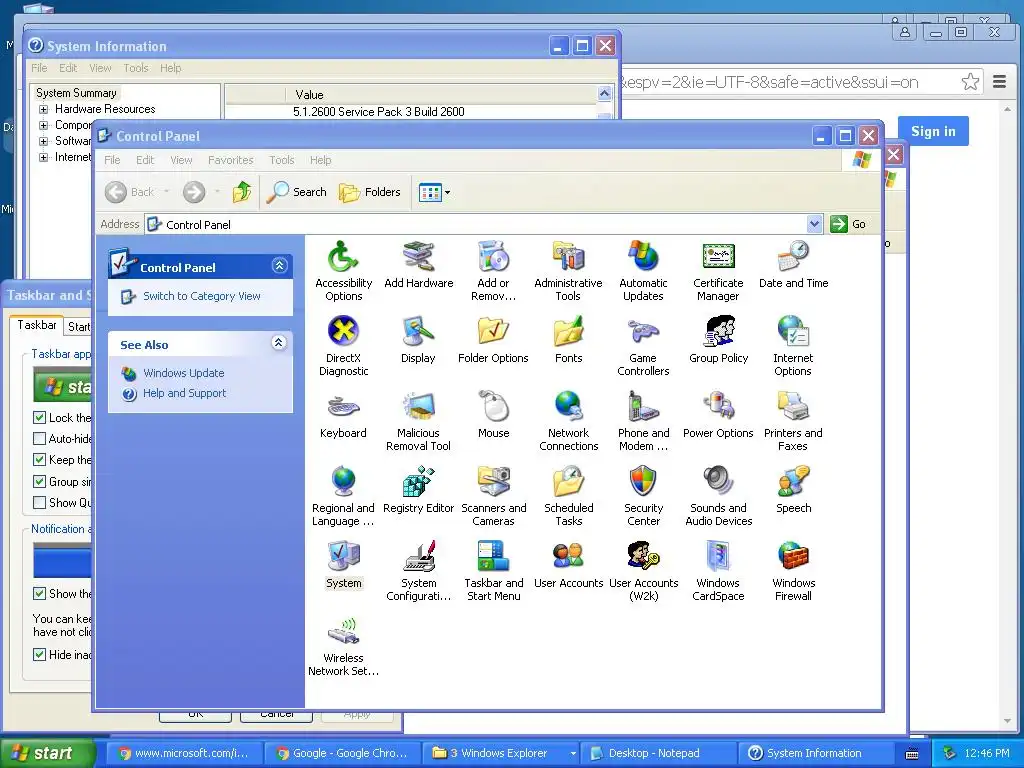Open DirectX Diagnostic icon
Image resolution: width=1024 pixels, height=768 pixels.
click(x=344, y=345)
